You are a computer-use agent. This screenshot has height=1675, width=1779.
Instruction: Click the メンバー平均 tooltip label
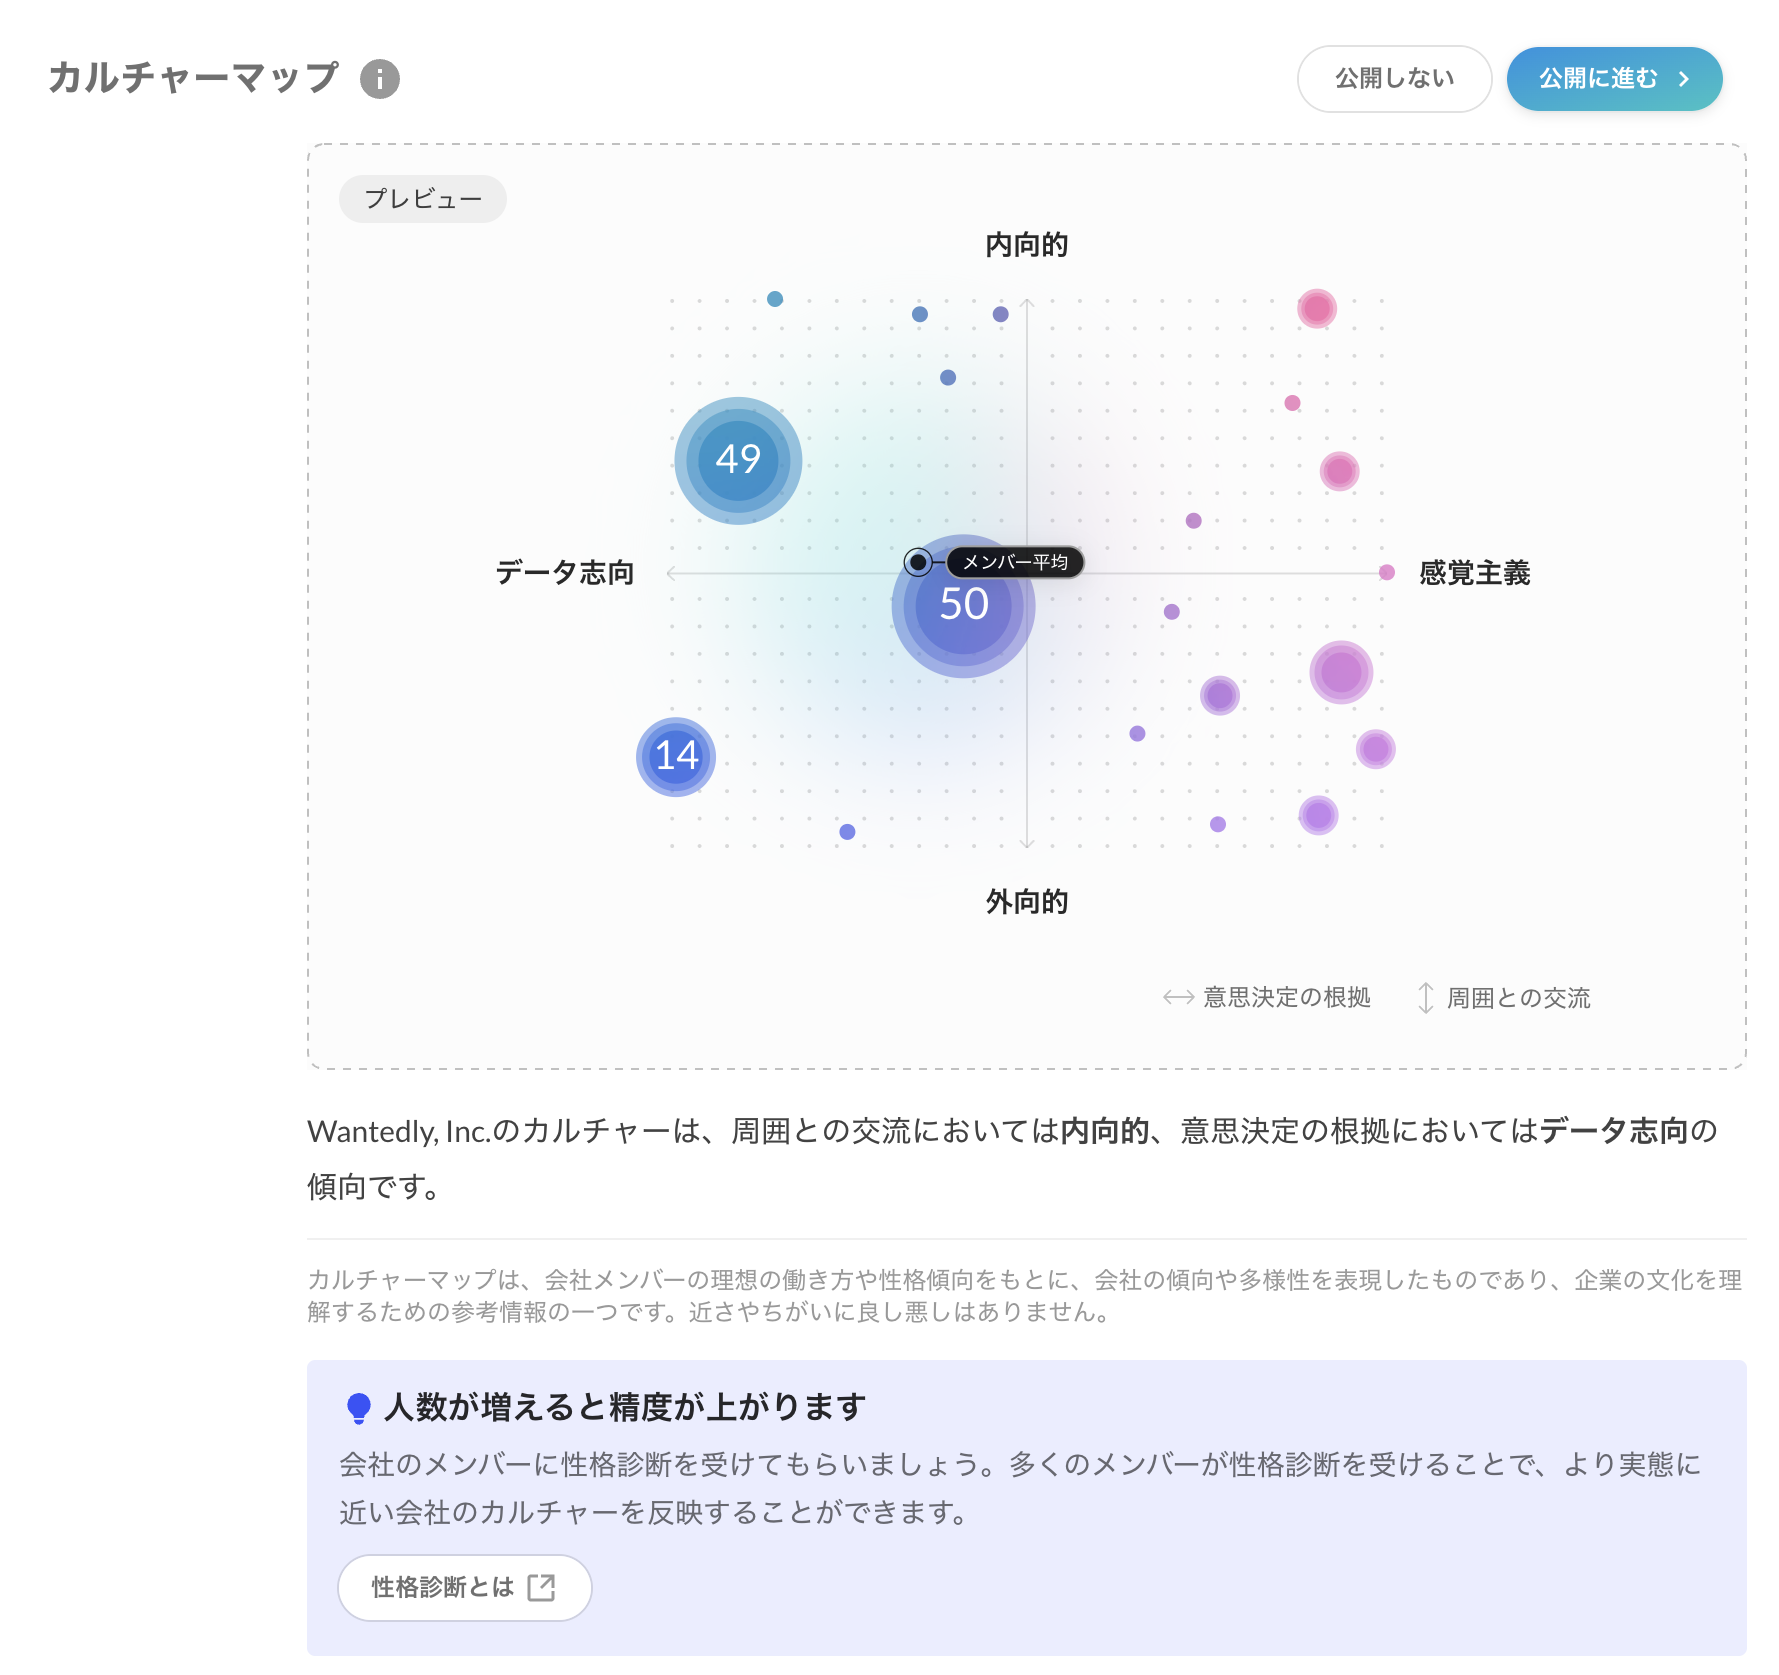(x=1014, y=562)
